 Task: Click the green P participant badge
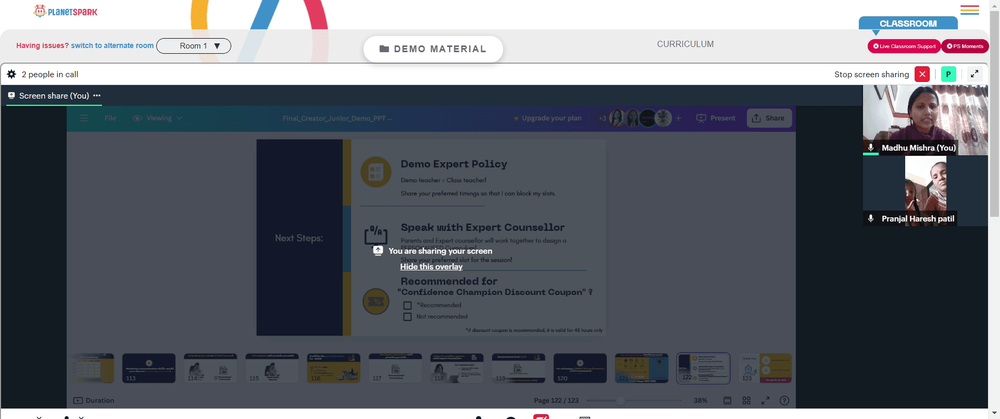[948, 74]
